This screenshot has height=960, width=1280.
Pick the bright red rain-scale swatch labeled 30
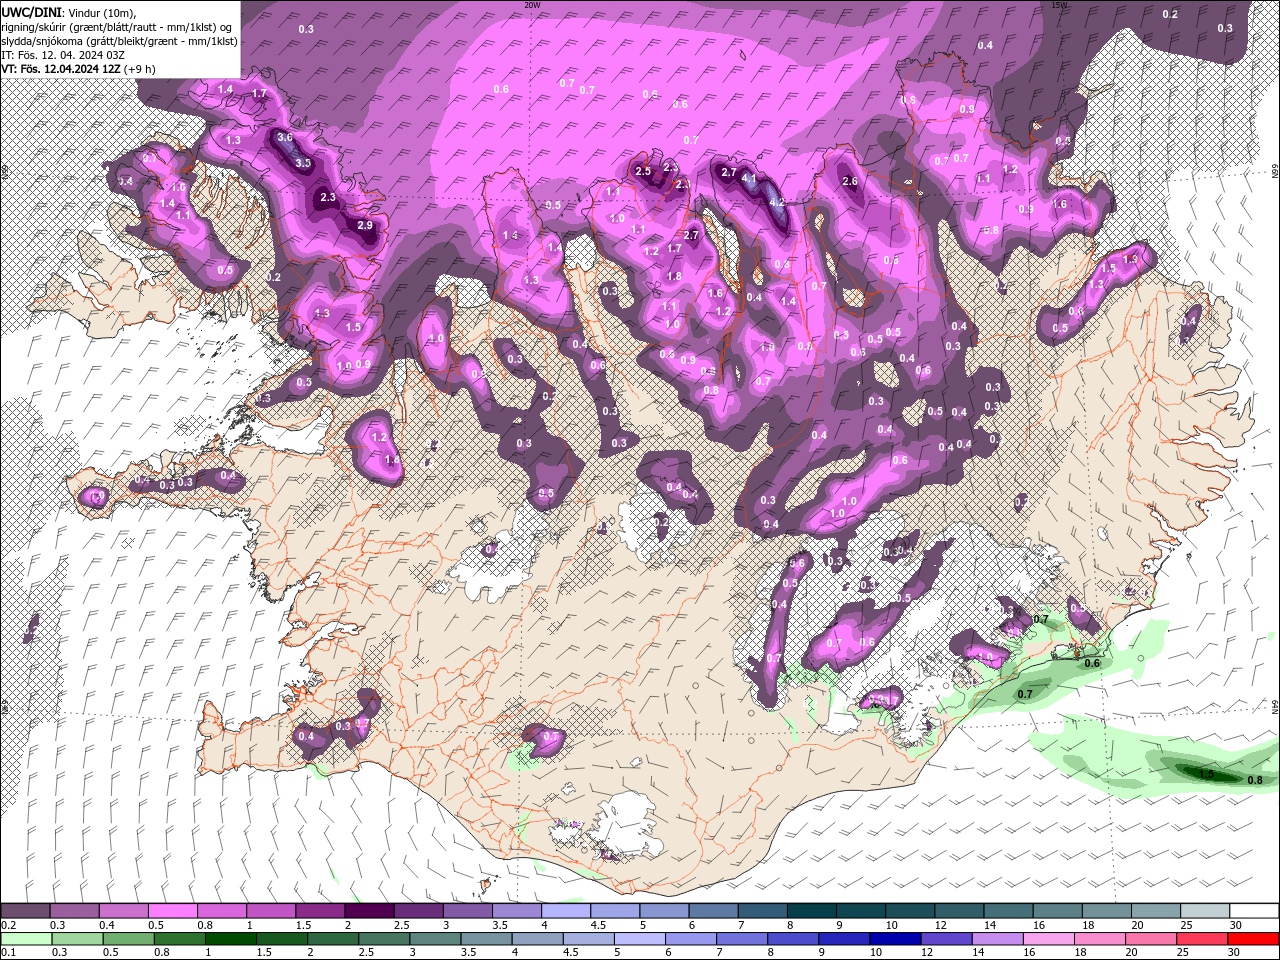[x=1254, y=939]
